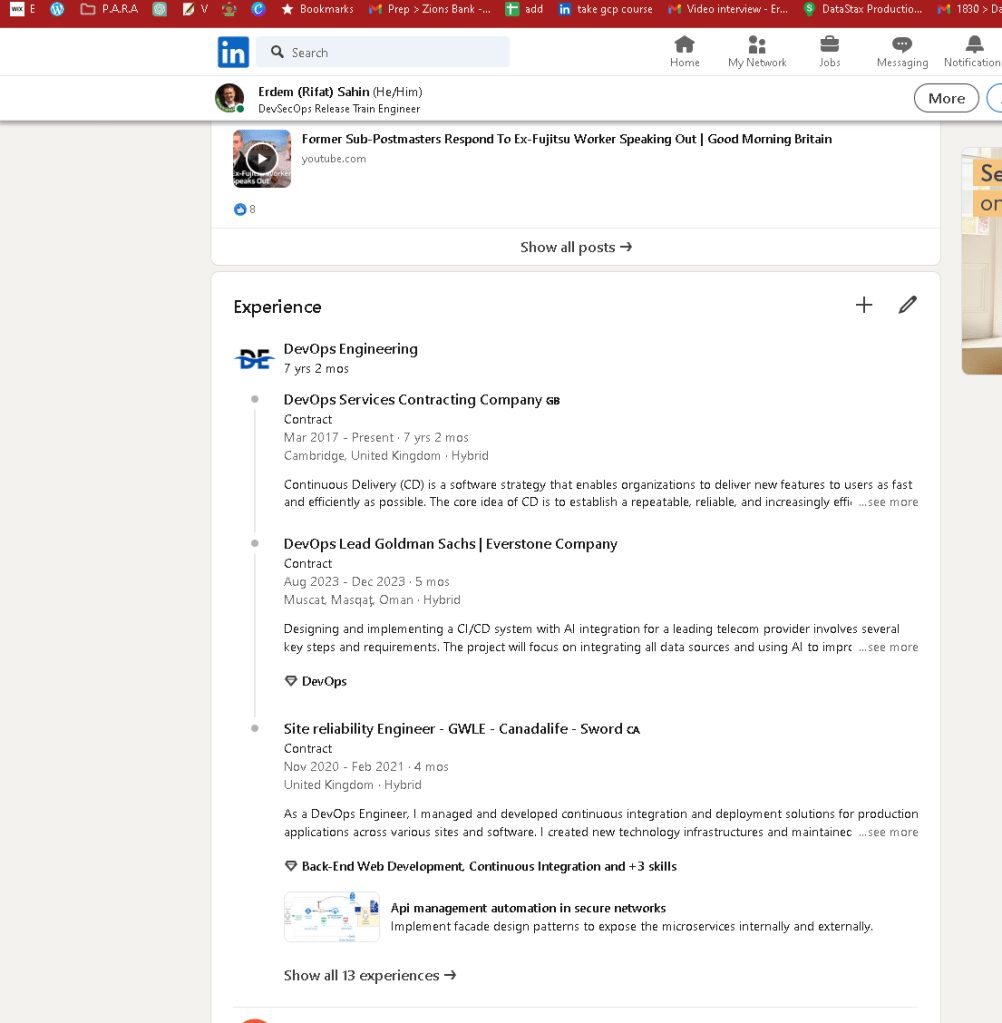Click 'DevOps Lead Goldman Sachs | Everstone Company' title
This screenshot has width=1002, height=1023.
pos(450,544)
